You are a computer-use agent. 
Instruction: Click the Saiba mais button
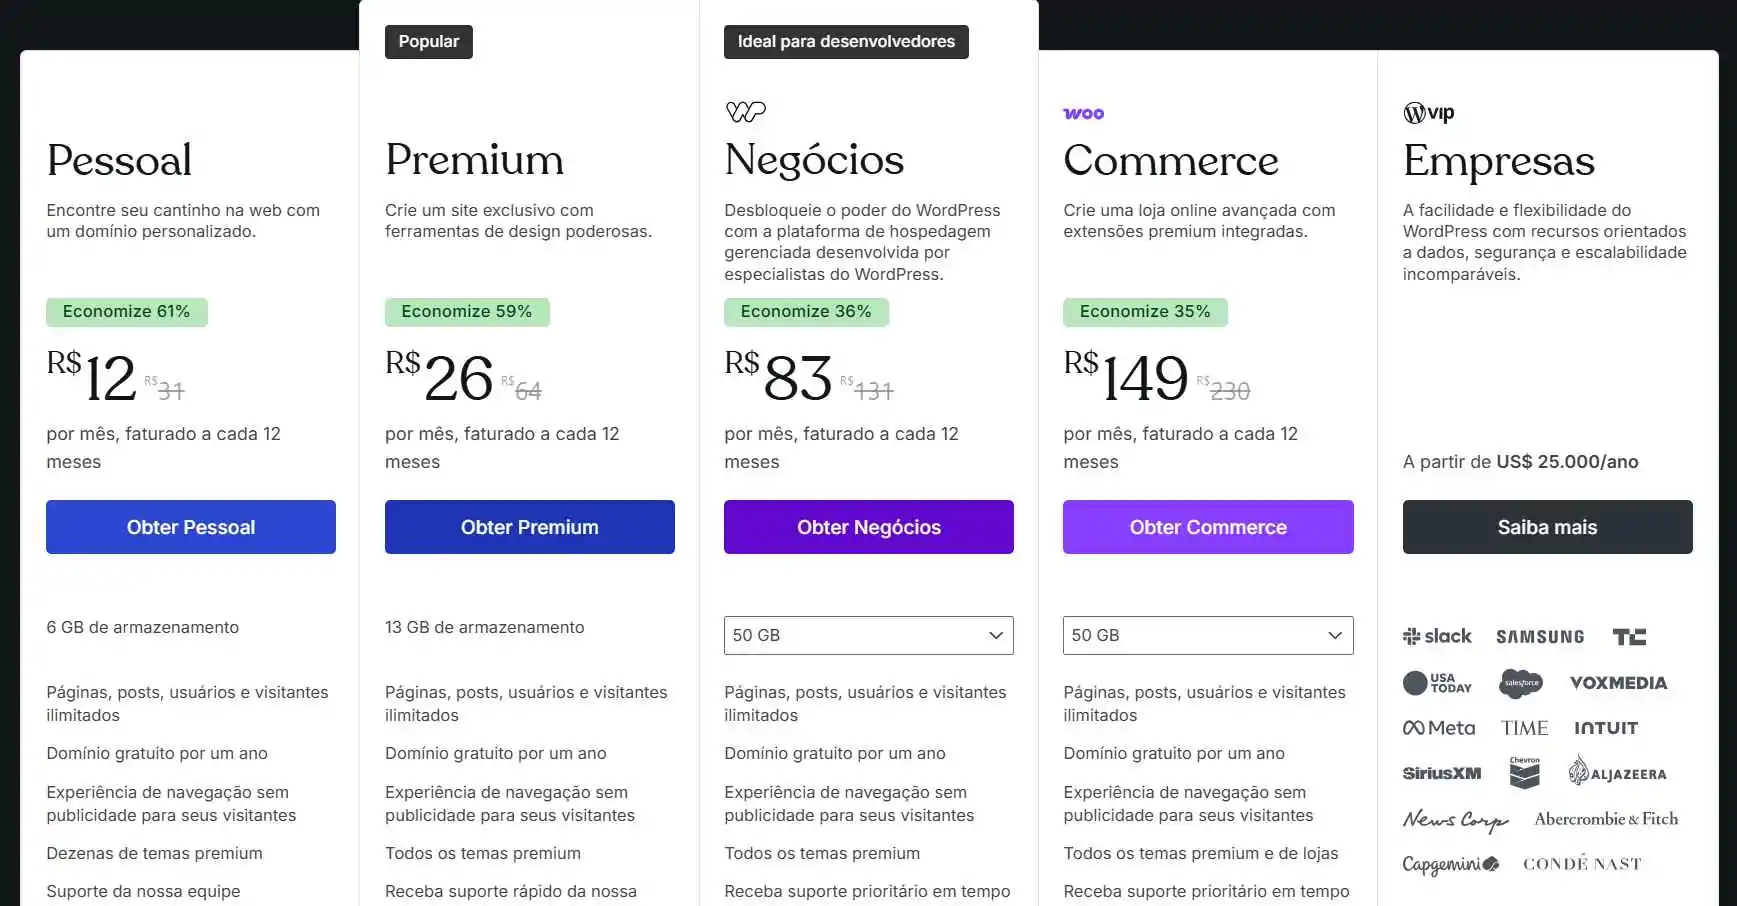click(x=1547, y=527)
